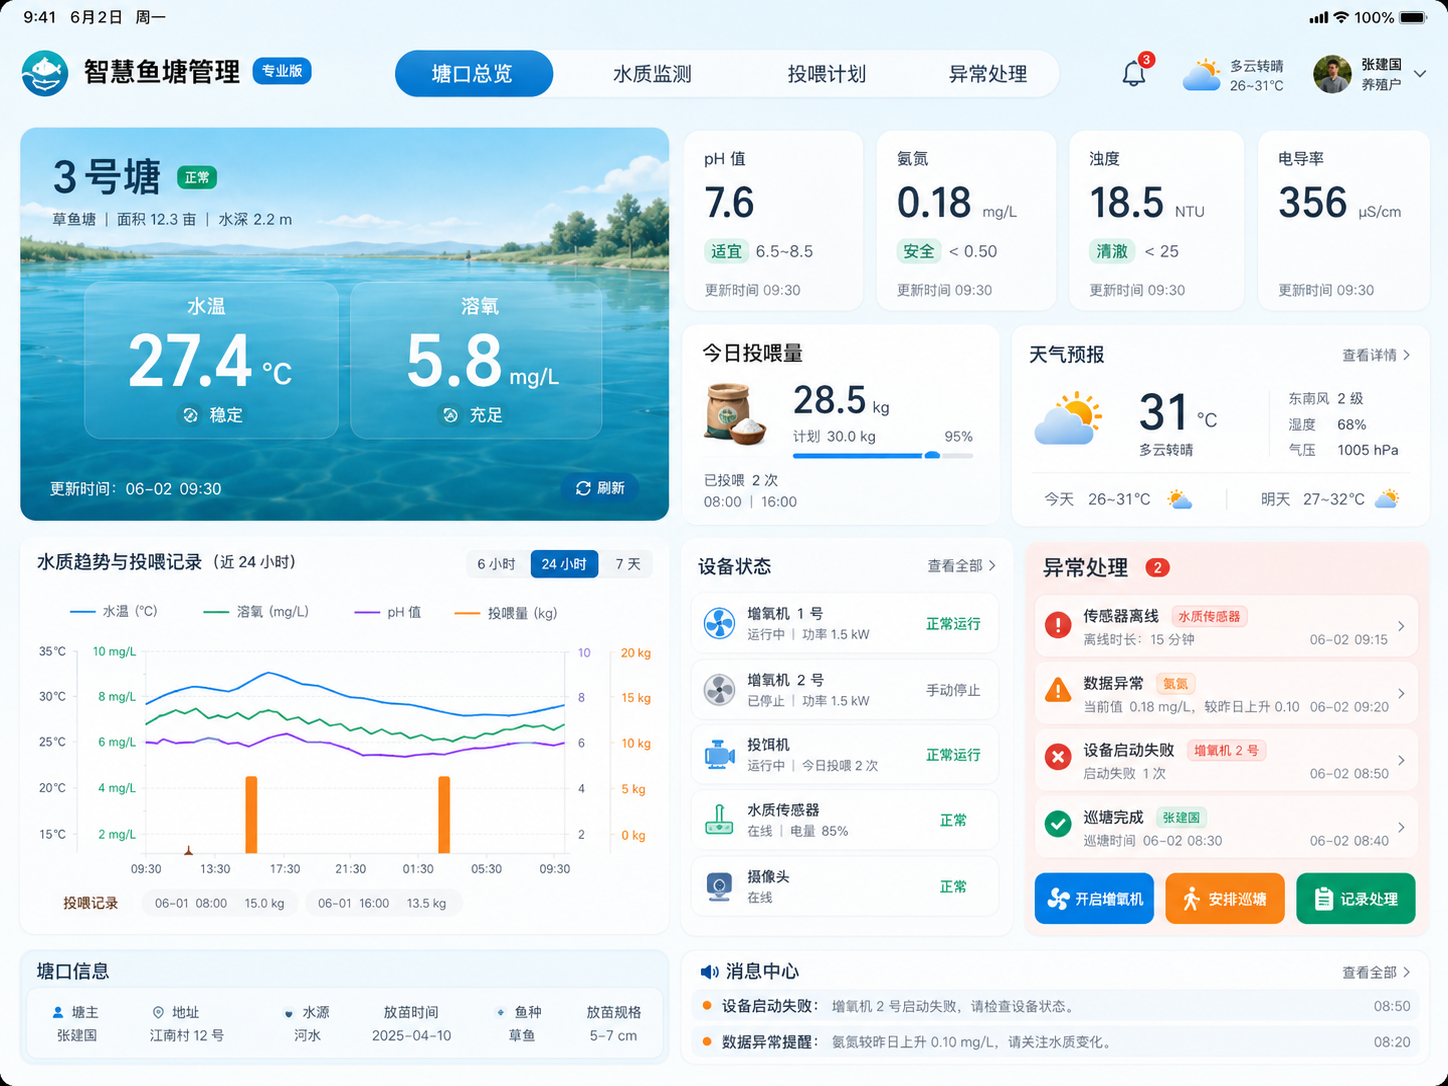Viewport: 1448px width, 1086px height.
Task: Toggle the 投喂量 series in chart legend
Action: point(506,613)
